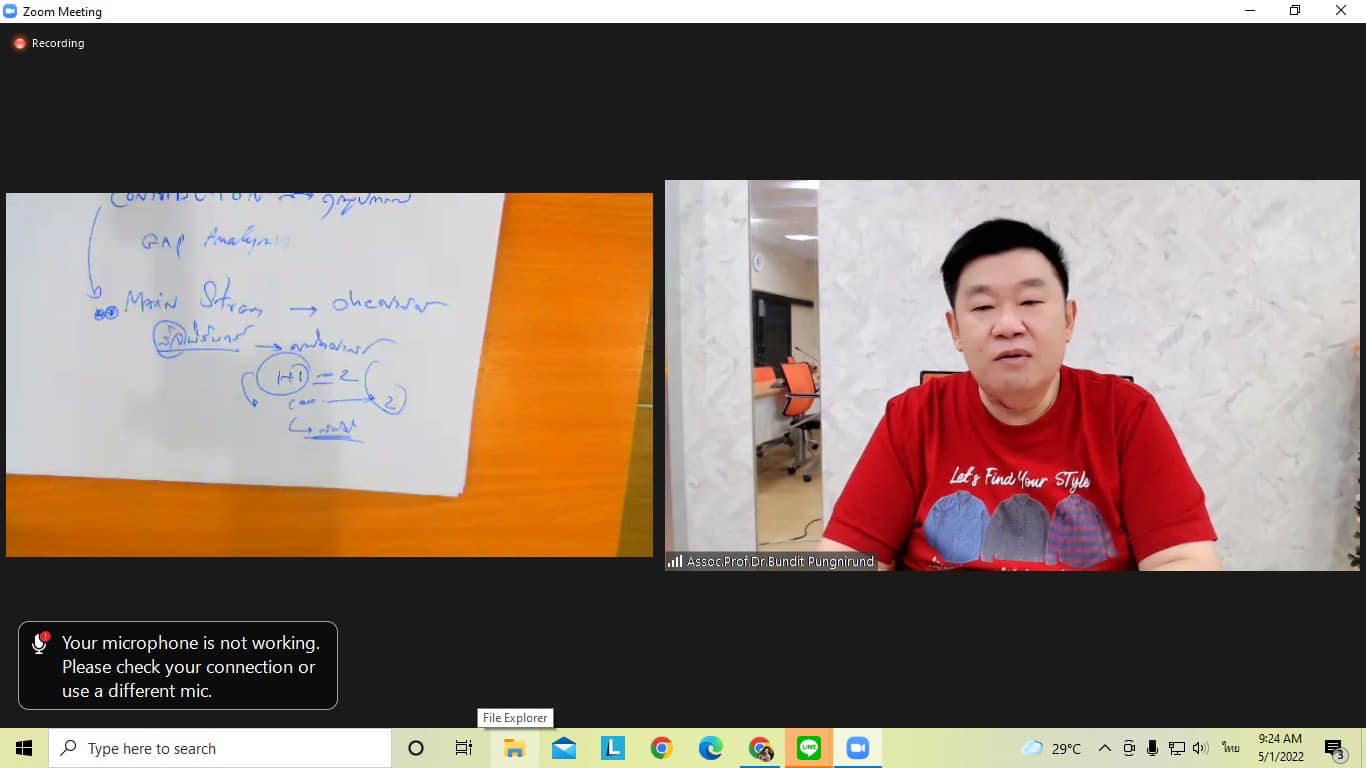
Task: Click the microphone icon in system tray
Action: pos(1153,748)
